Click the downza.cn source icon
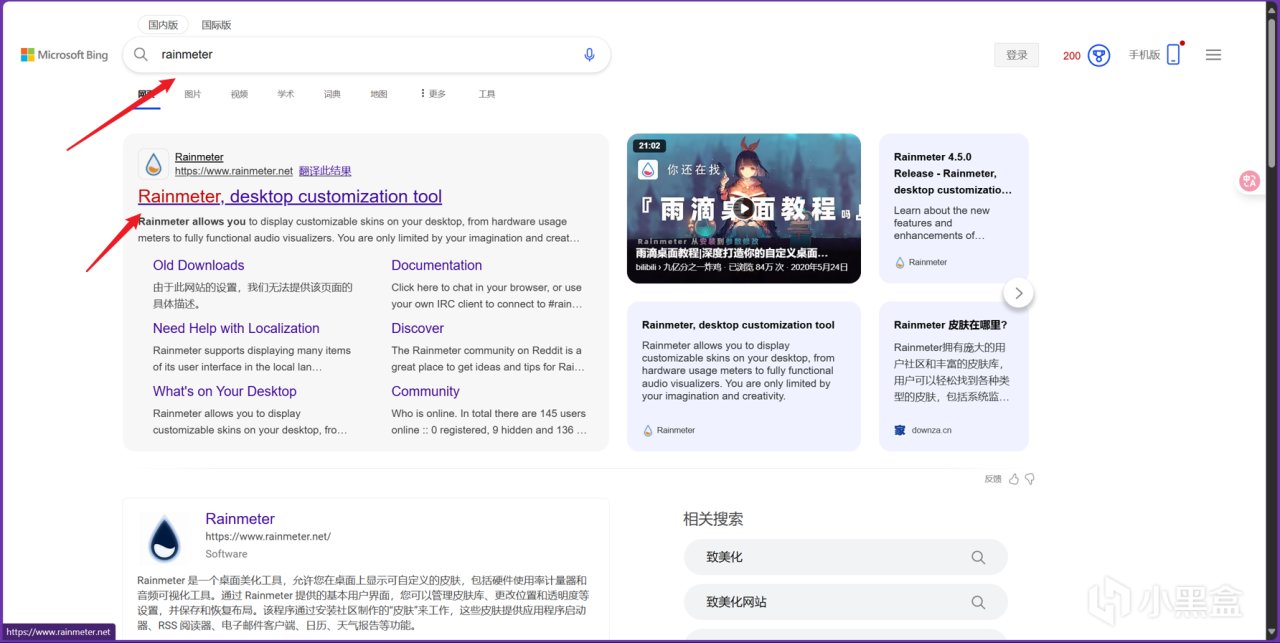This screenshot has width=1280, height=643. pos(900,430)
